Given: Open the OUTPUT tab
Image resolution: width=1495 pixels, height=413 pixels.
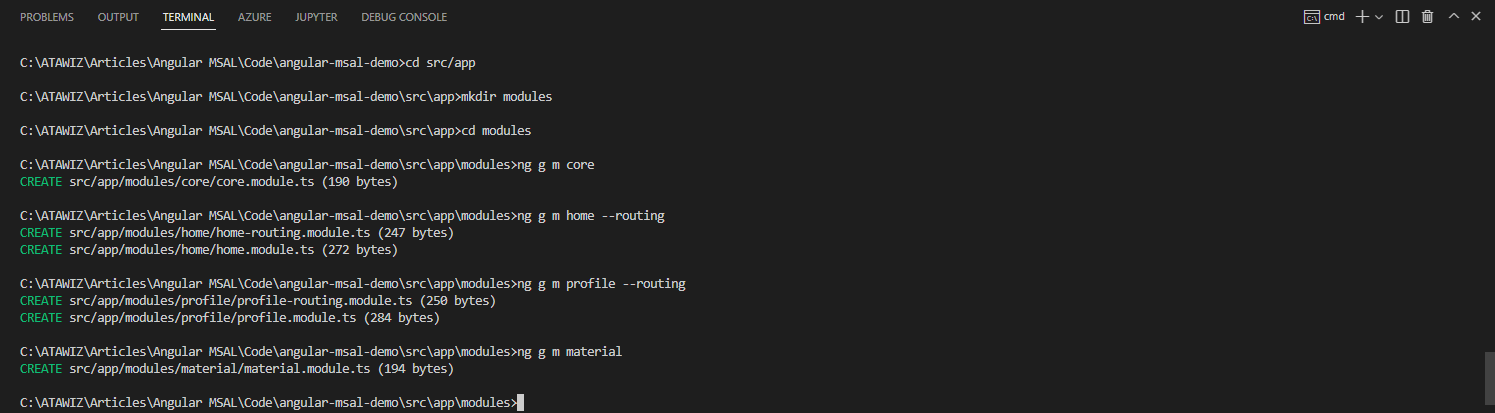Looking at the screenshot, I should tap(119, 17).
